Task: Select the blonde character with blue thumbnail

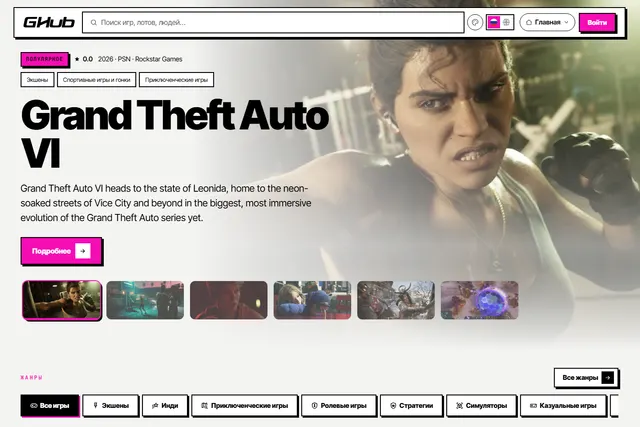Action: point(312,300)
